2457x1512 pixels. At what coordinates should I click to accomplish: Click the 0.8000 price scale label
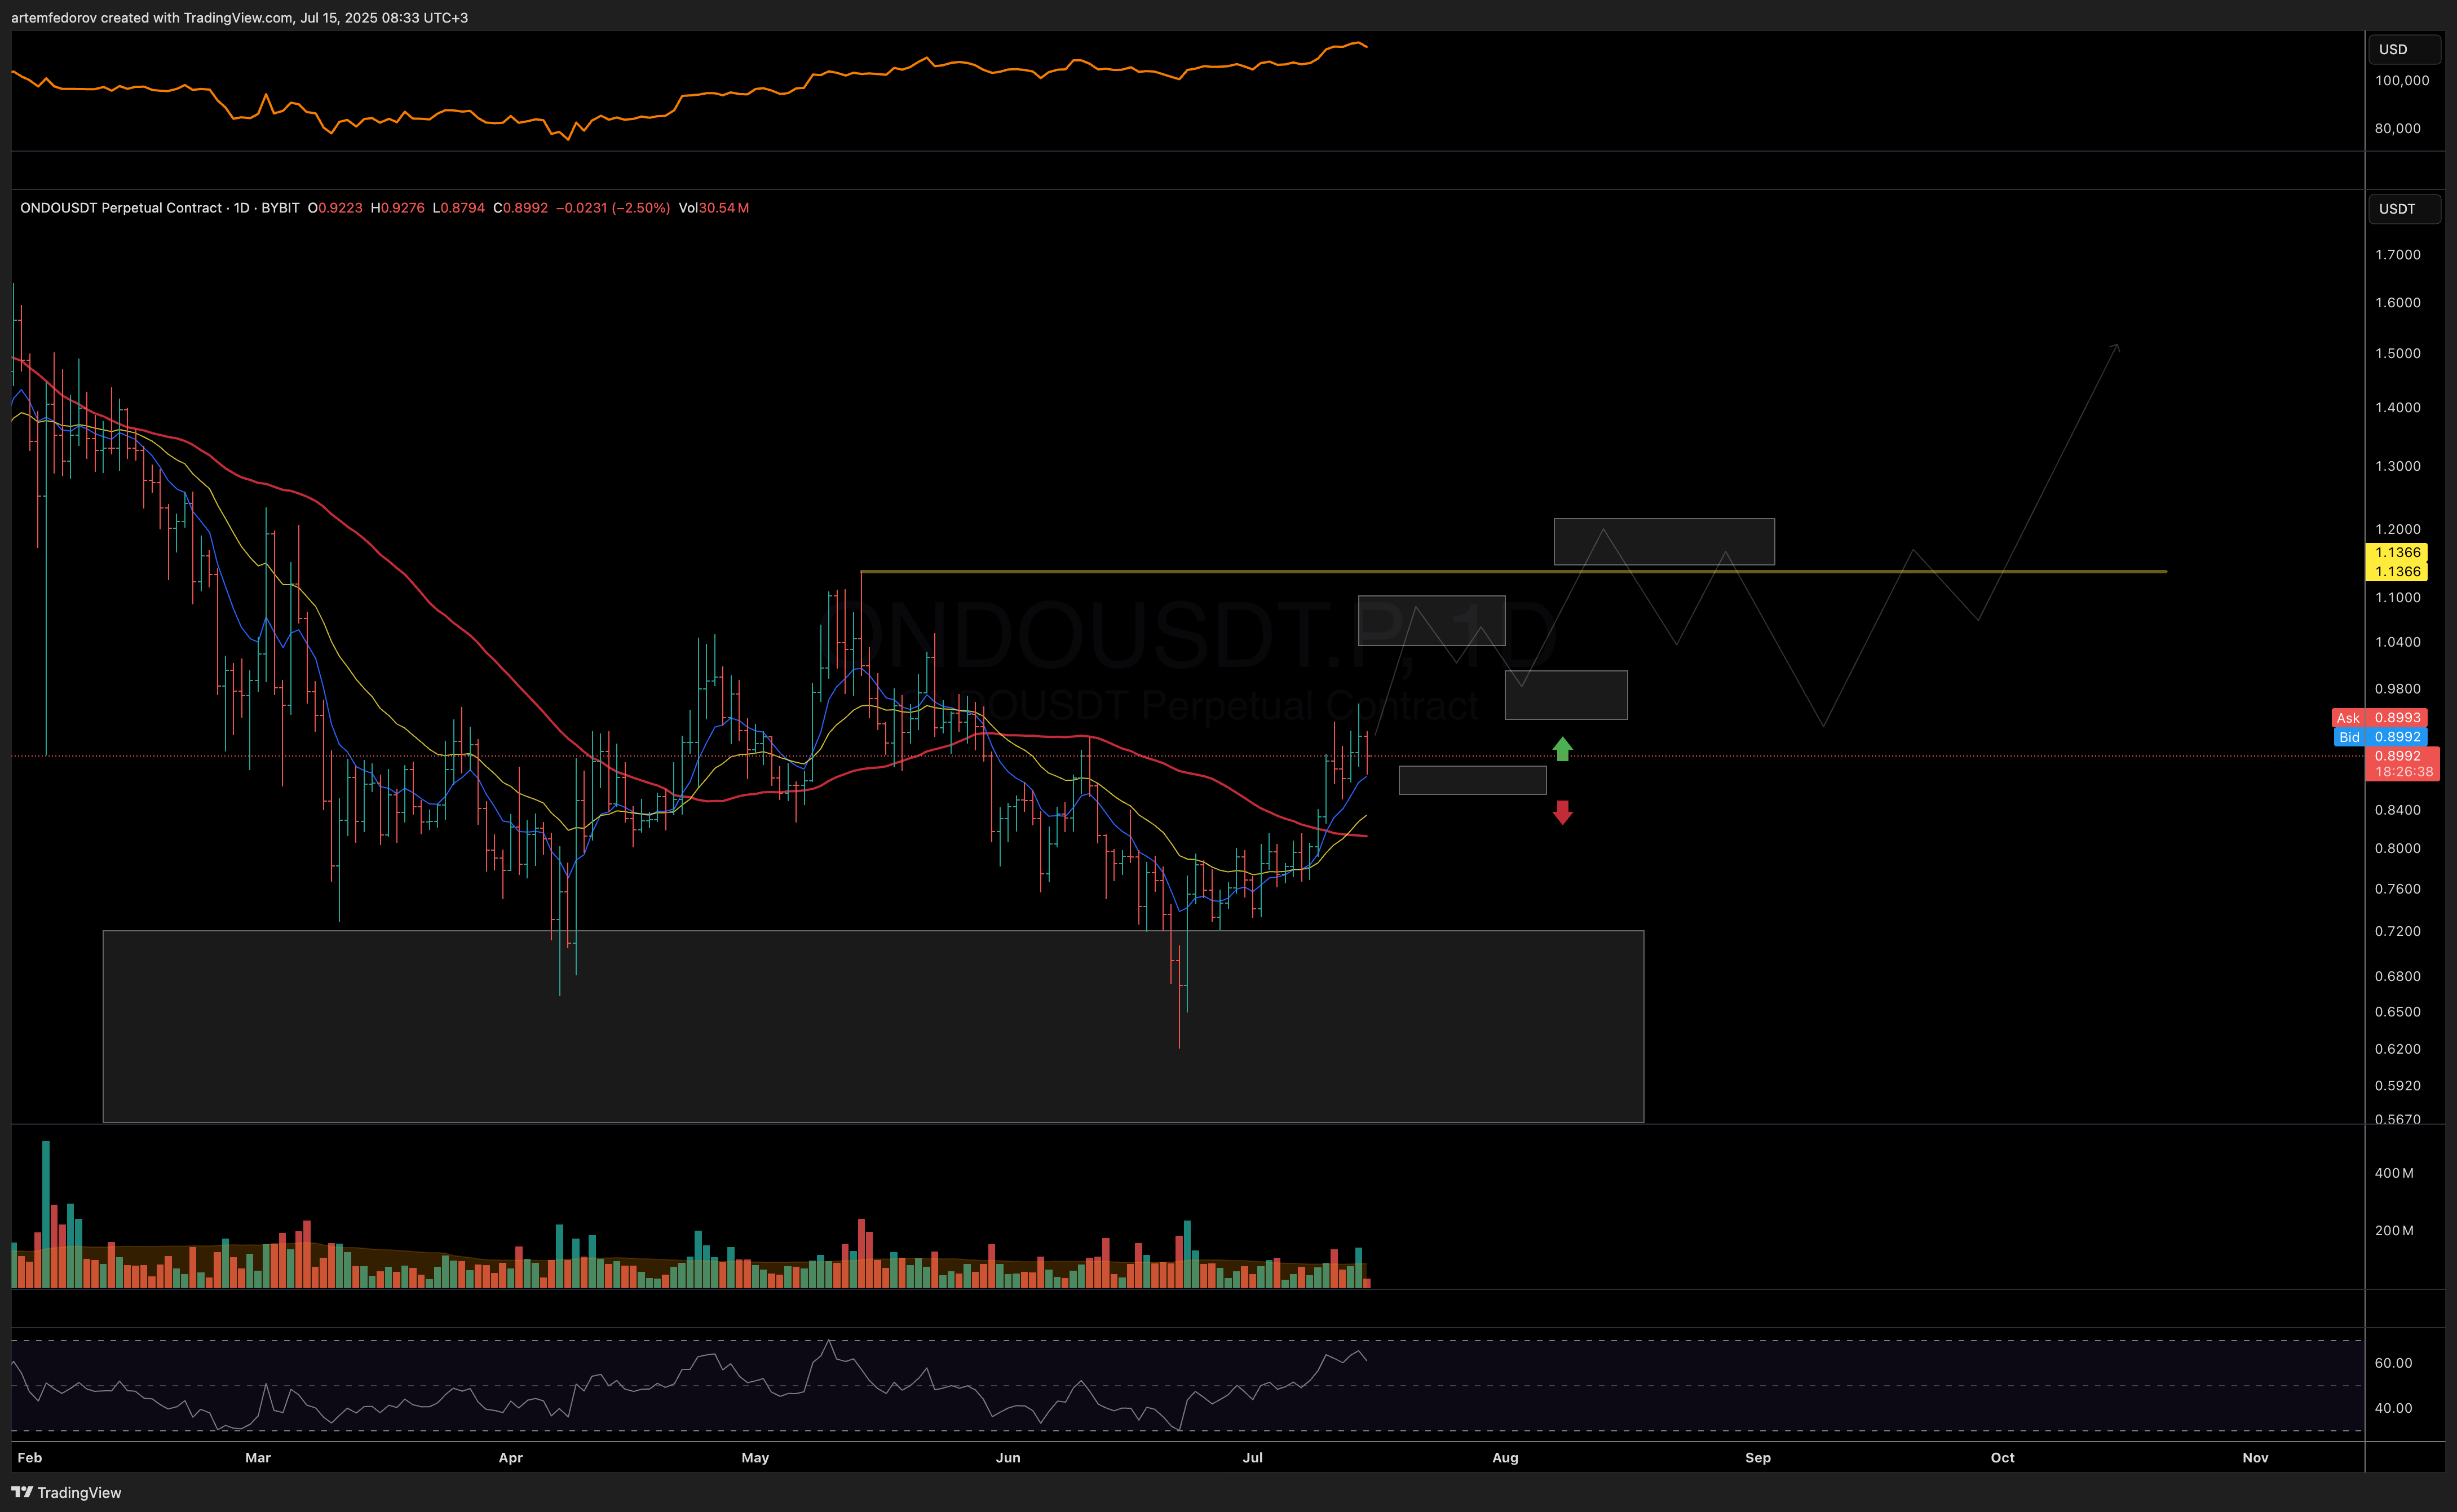(2398, 848)
